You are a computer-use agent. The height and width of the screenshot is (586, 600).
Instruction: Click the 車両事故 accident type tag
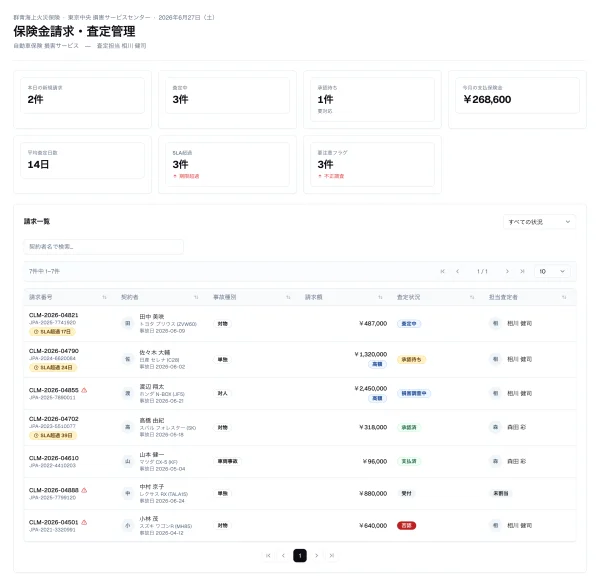tap(227, 461)
